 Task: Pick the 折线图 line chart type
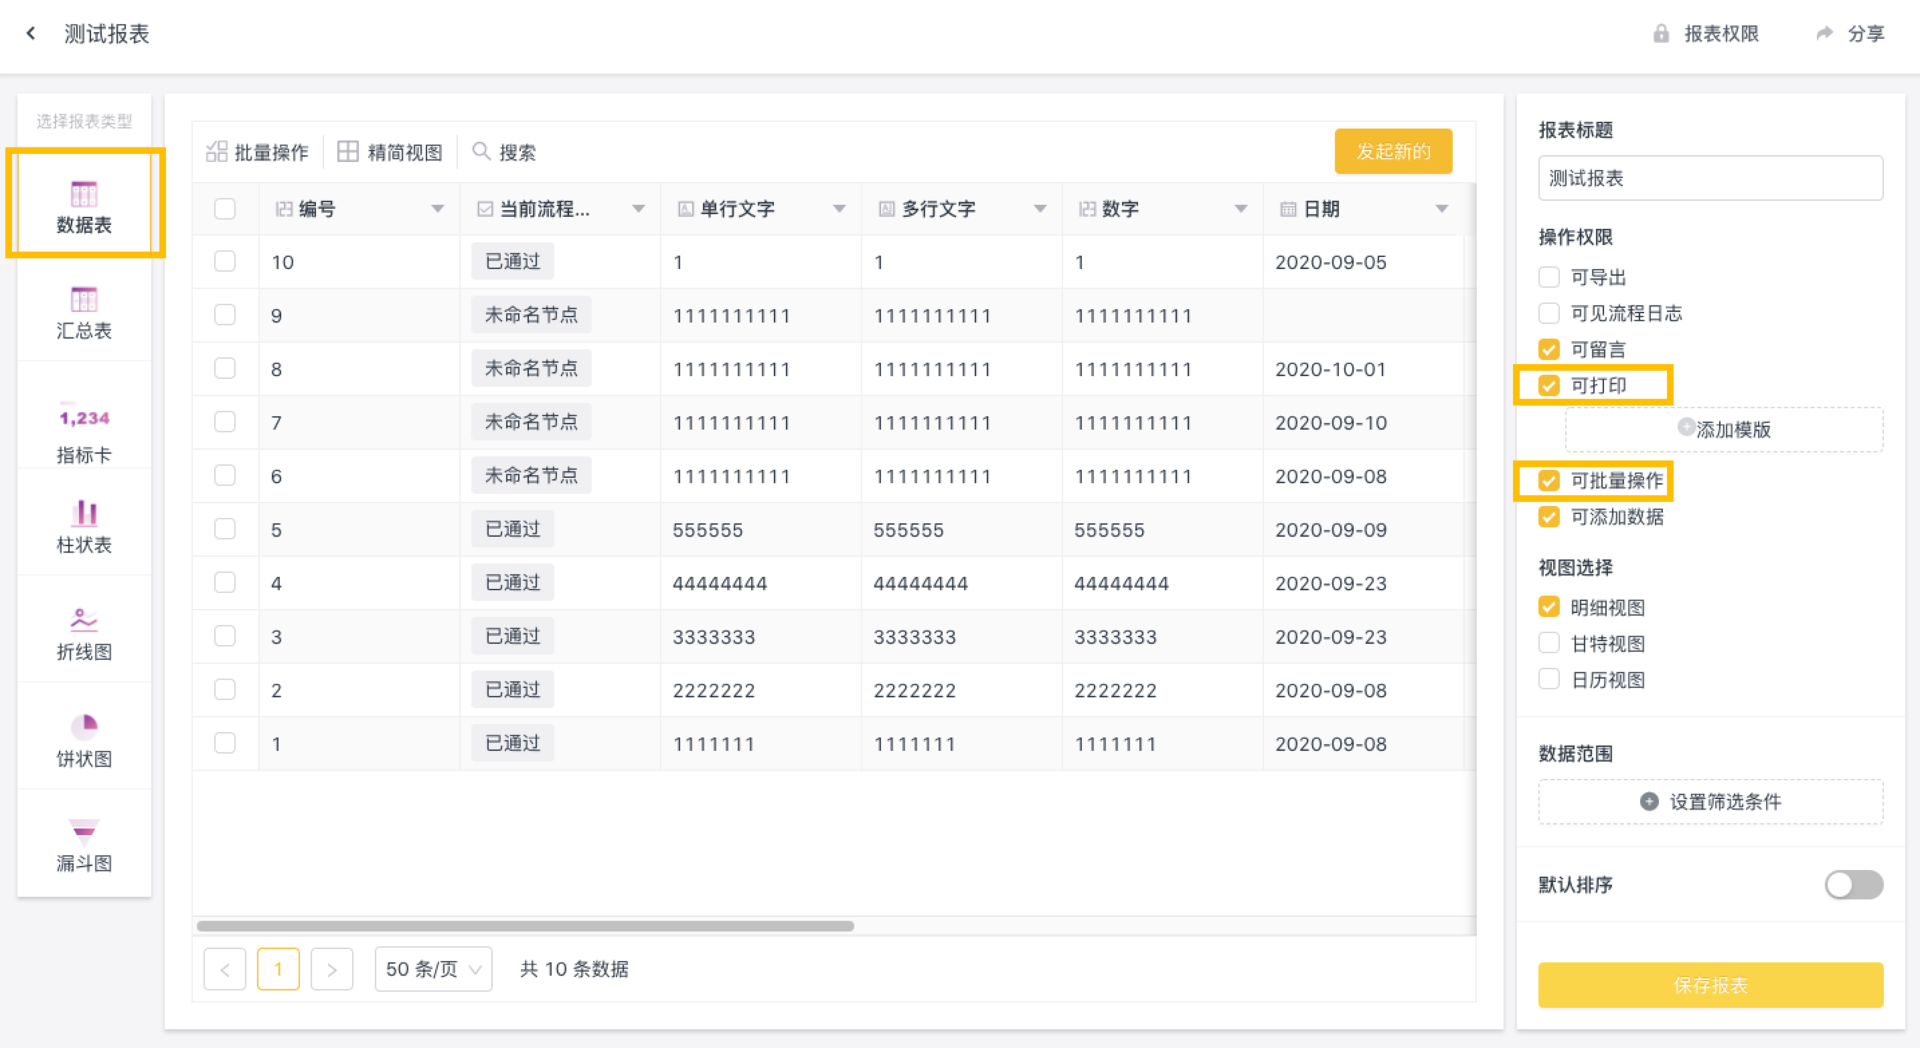(84, 634)
